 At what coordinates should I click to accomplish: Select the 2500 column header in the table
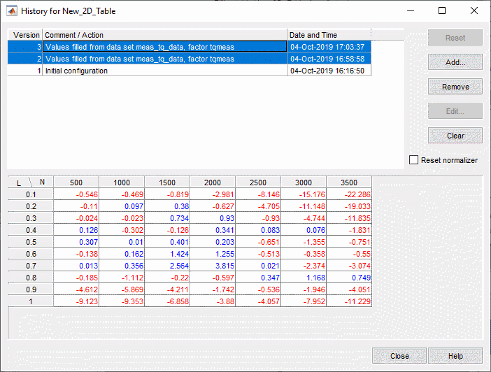pos(258,182)
